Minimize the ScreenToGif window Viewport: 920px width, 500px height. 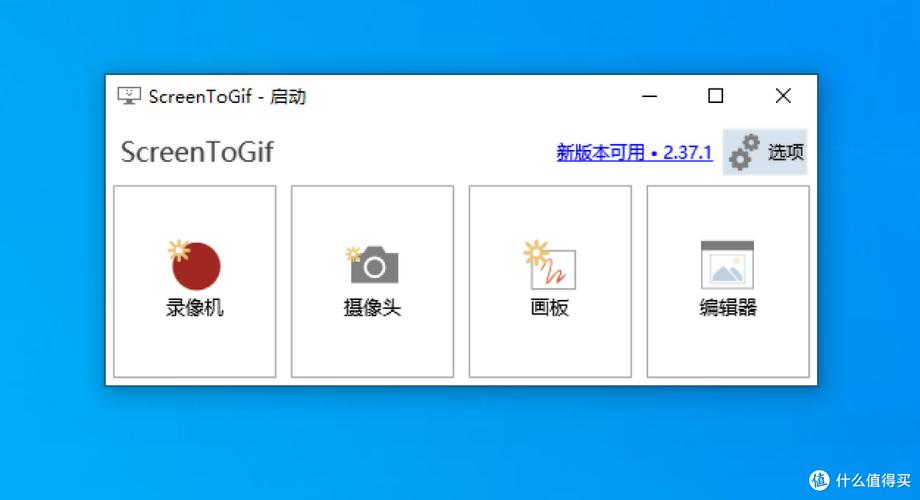[650, 96]
